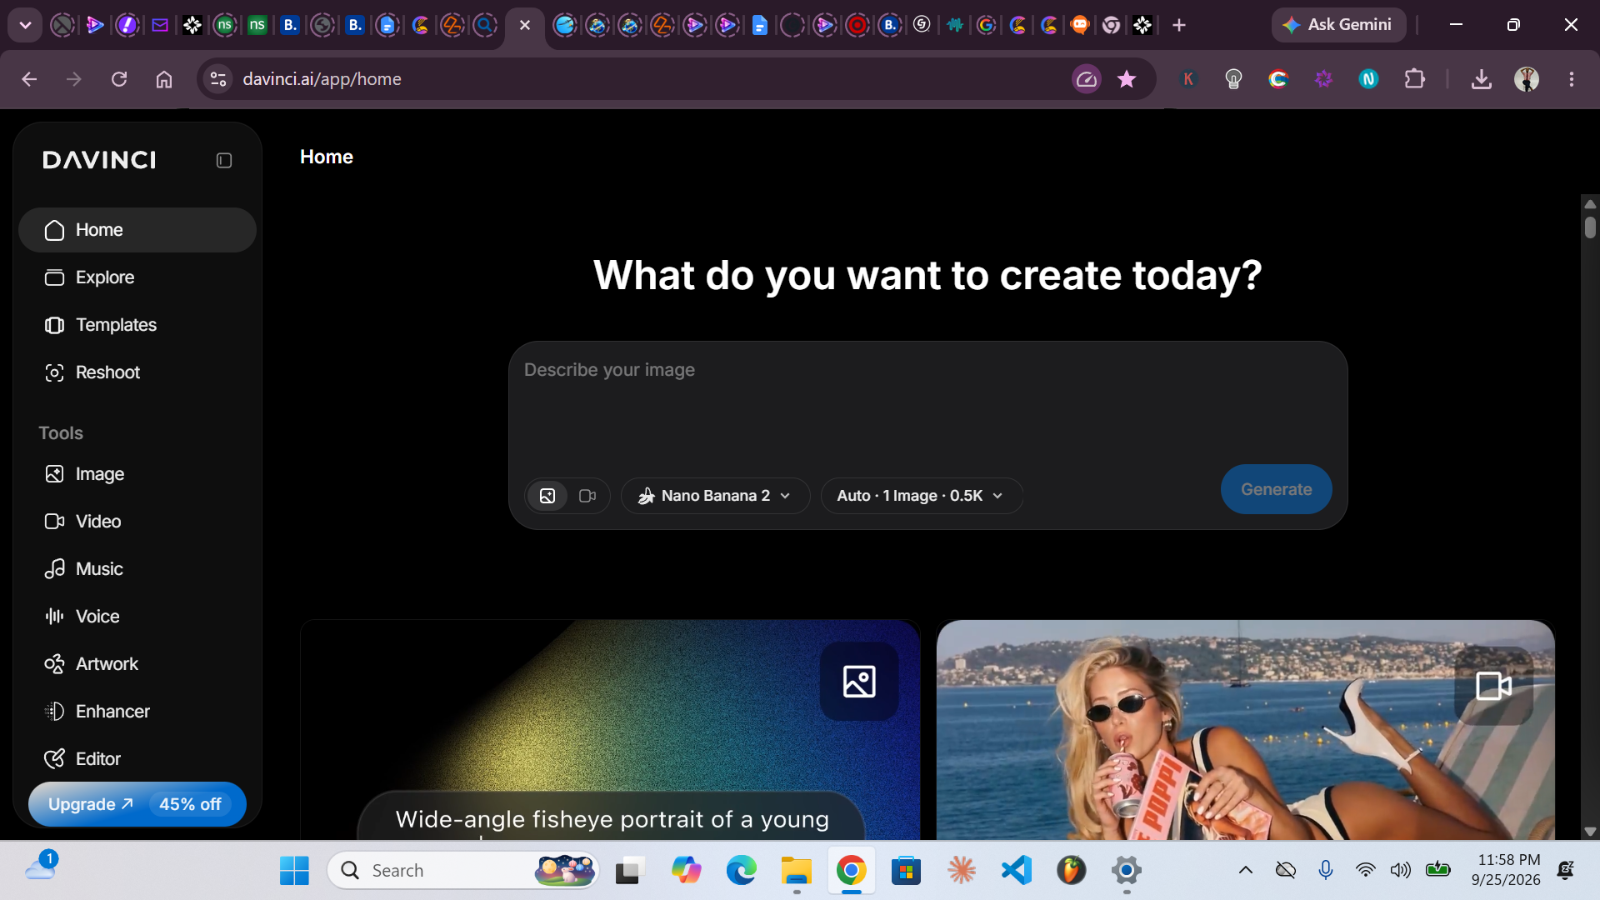Open the beach woman video card
The image size is (1600, 900).
(1245, 730)
